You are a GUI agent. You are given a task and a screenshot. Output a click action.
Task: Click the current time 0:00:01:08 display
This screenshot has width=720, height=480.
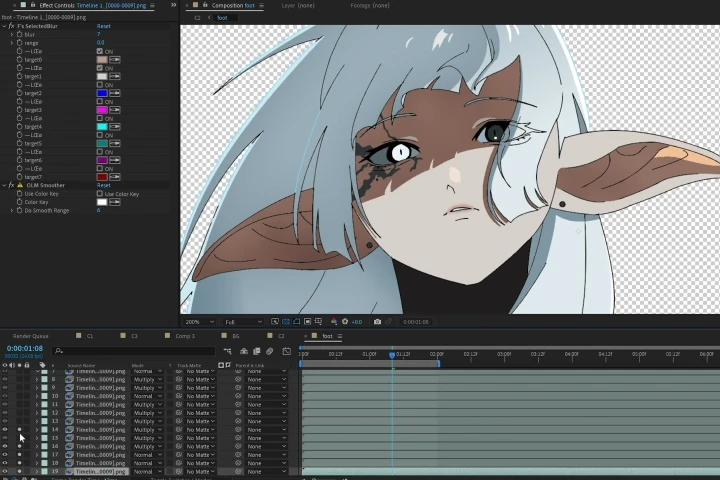[25, 349]
